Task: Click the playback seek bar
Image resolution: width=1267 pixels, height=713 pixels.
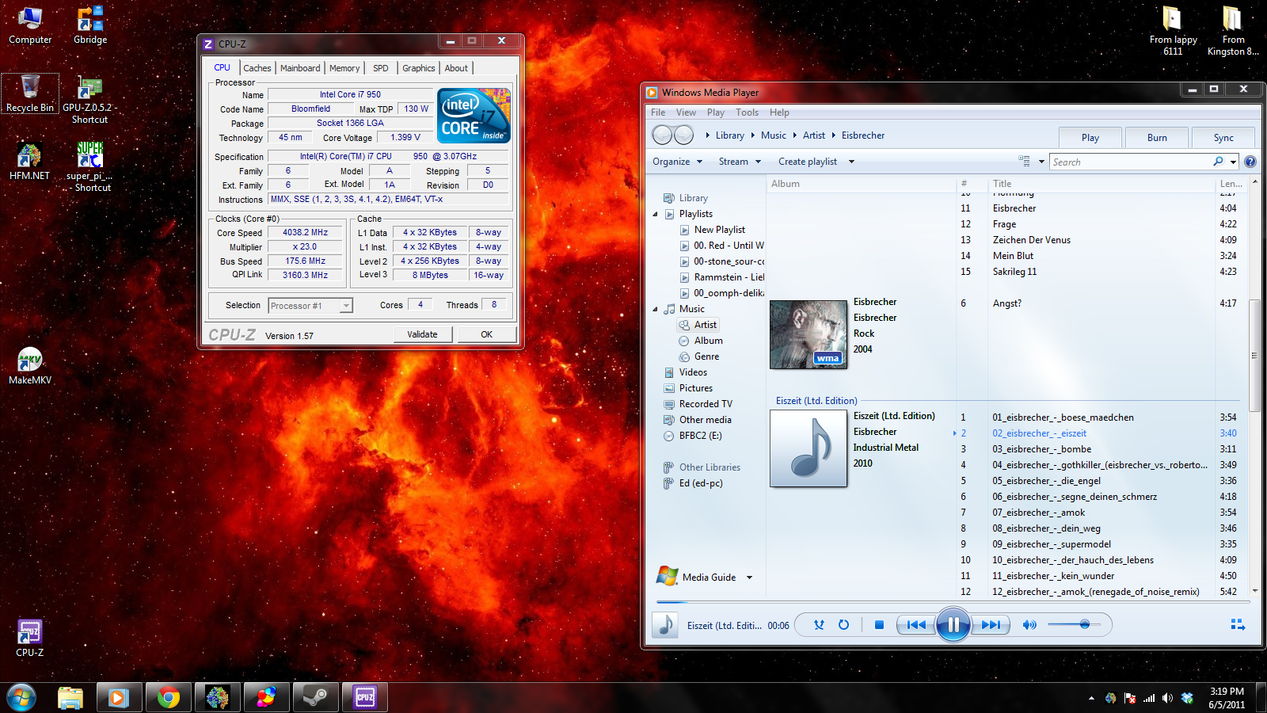Action: coord(955,602)
